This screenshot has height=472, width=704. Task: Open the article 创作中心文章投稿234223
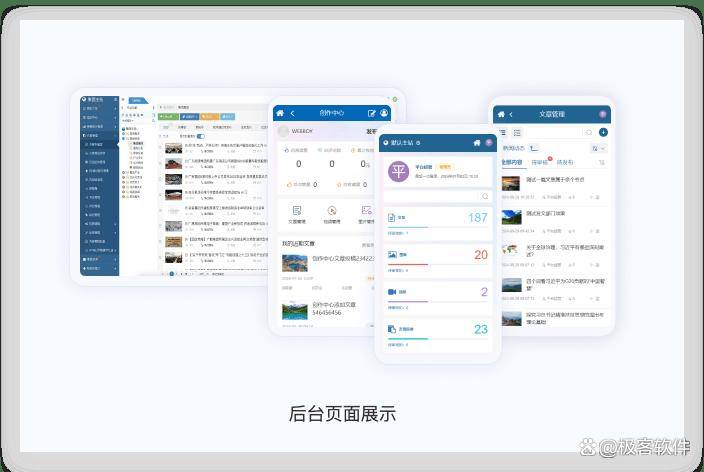pyautogui.click(x=343, y=259)
